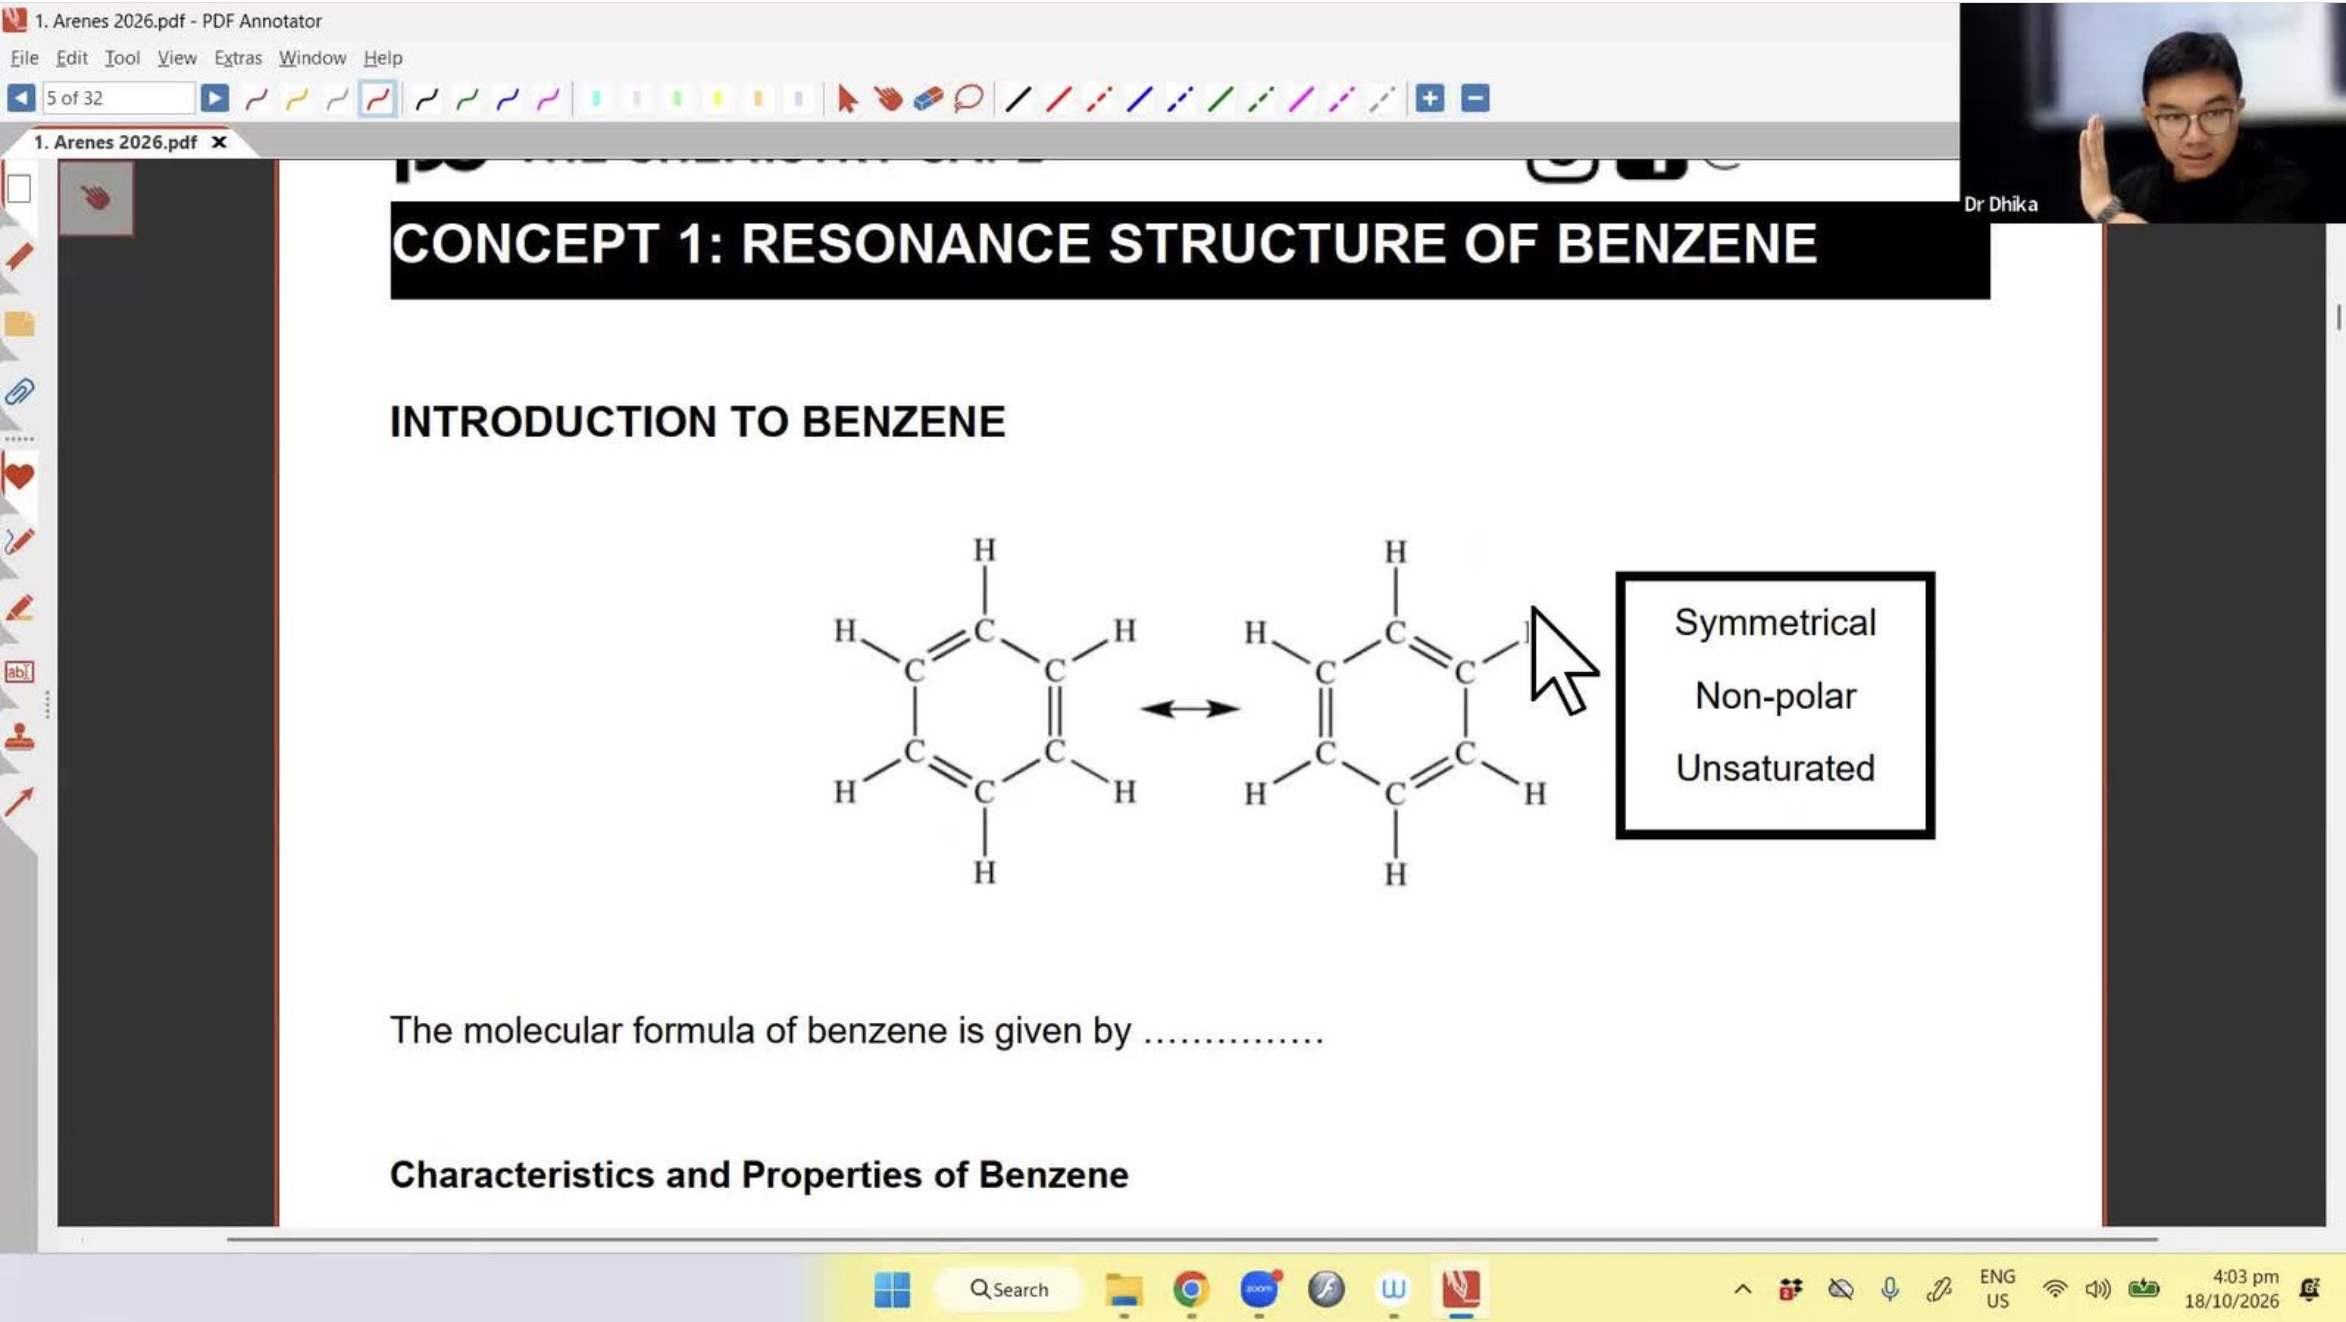Screen dimensions: 2346x1322
Task: Go to previous page with left arrow
Action: [20, 98]
